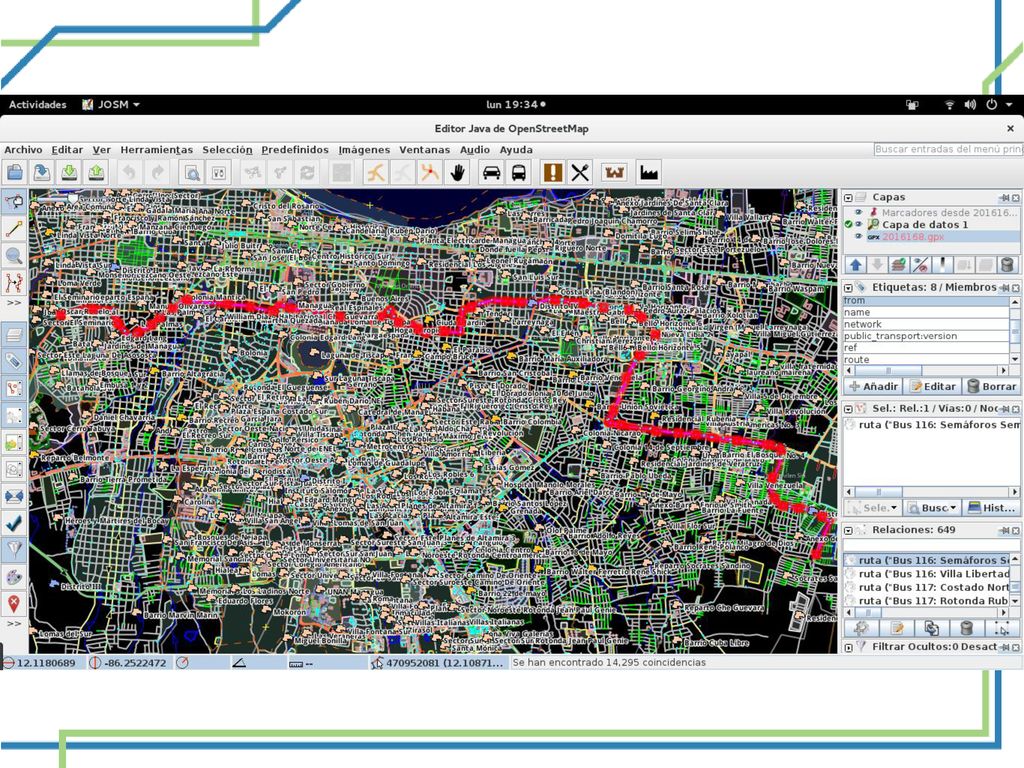Click the Borrar tag button
The image size is (1024, 768).
point(992,386)
